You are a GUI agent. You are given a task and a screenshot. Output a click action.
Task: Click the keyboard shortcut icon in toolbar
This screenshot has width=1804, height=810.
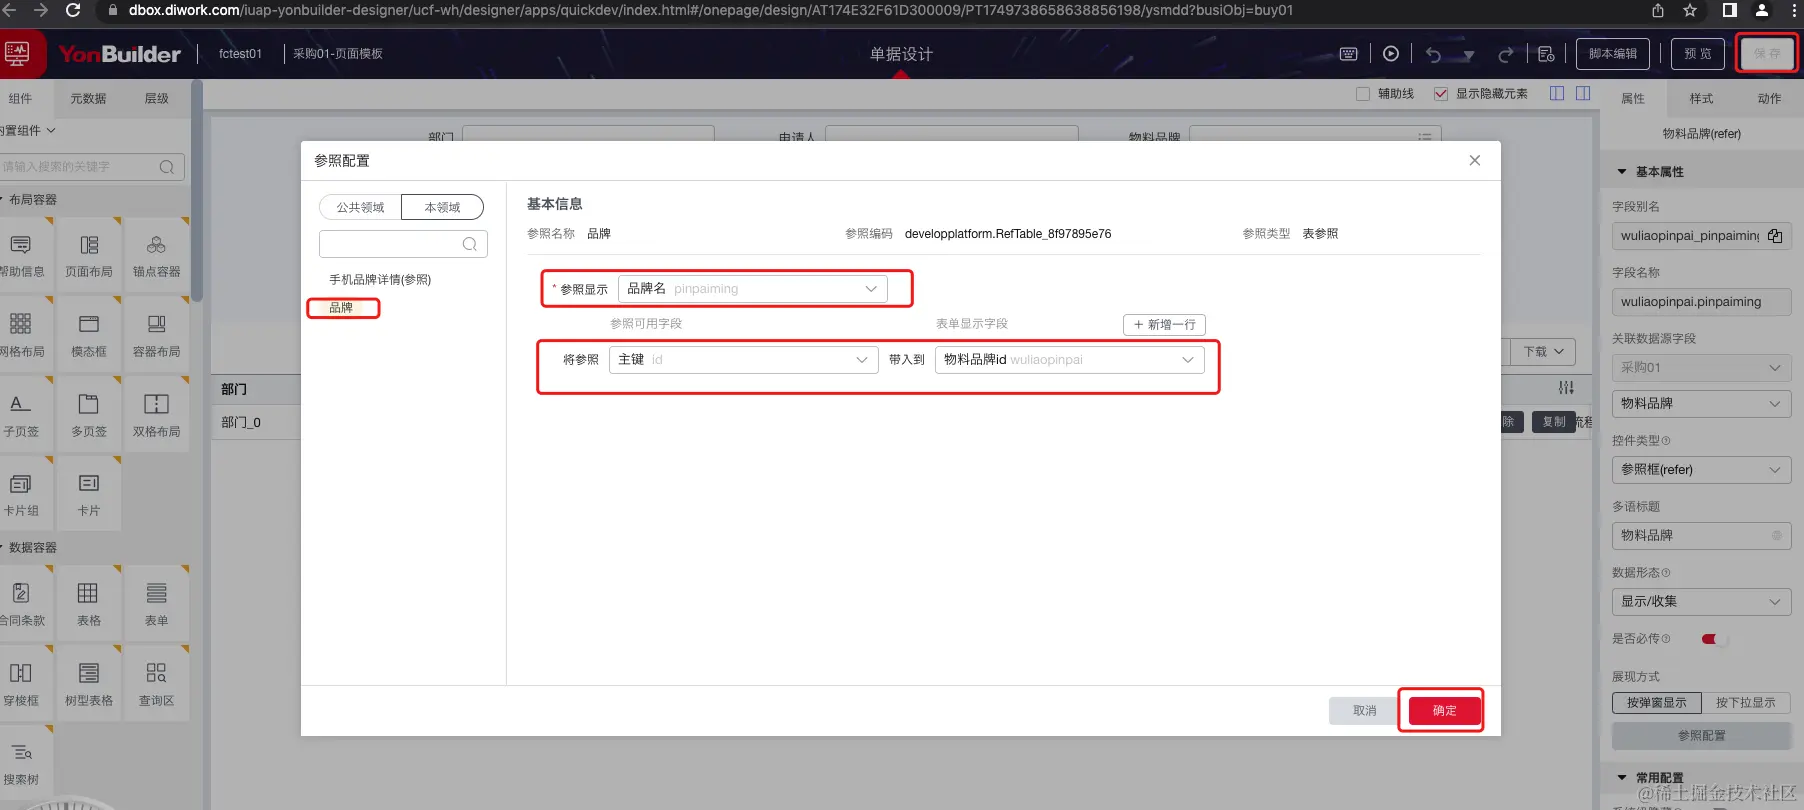[1348, 54]
